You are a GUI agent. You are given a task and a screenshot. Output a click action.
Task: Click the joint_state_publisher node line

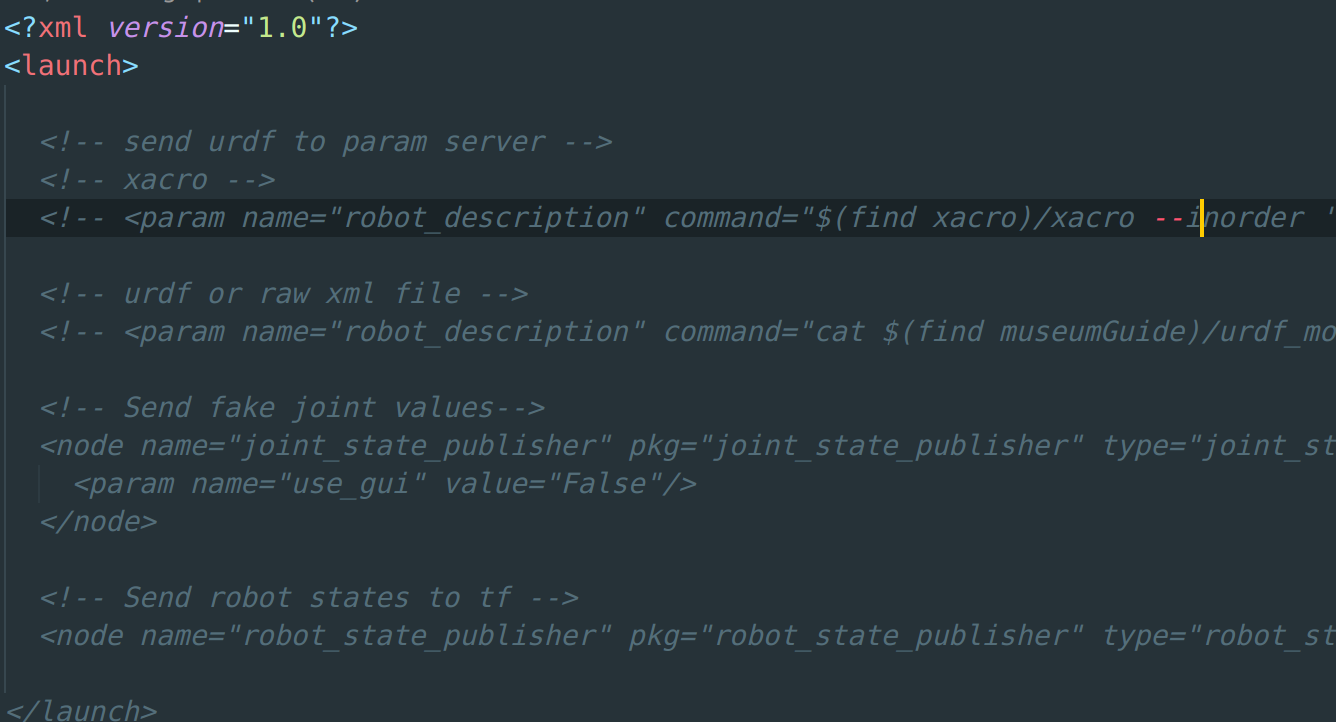[x=688, y=446]
